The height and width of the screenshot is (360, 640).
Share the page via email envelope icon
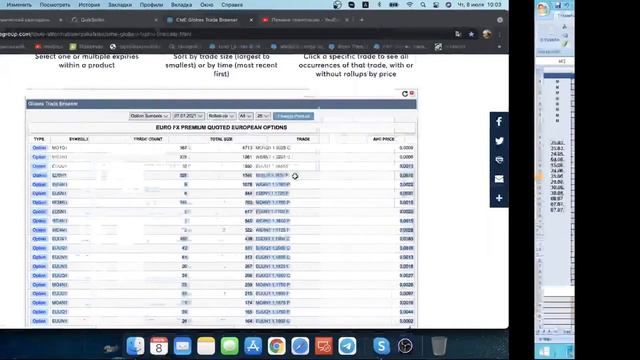(499, 179)
